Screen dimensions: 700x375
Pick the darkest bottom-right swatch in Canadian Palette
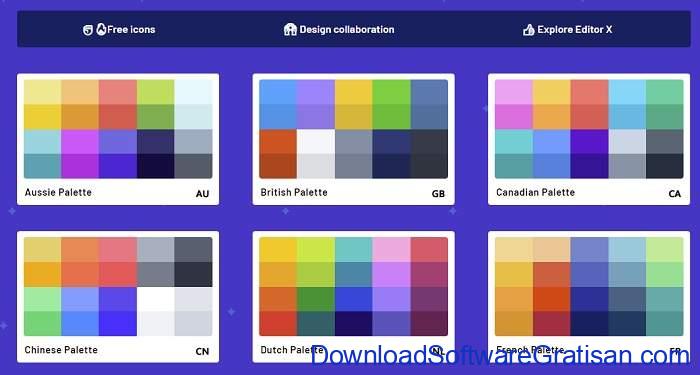point(664,166)
